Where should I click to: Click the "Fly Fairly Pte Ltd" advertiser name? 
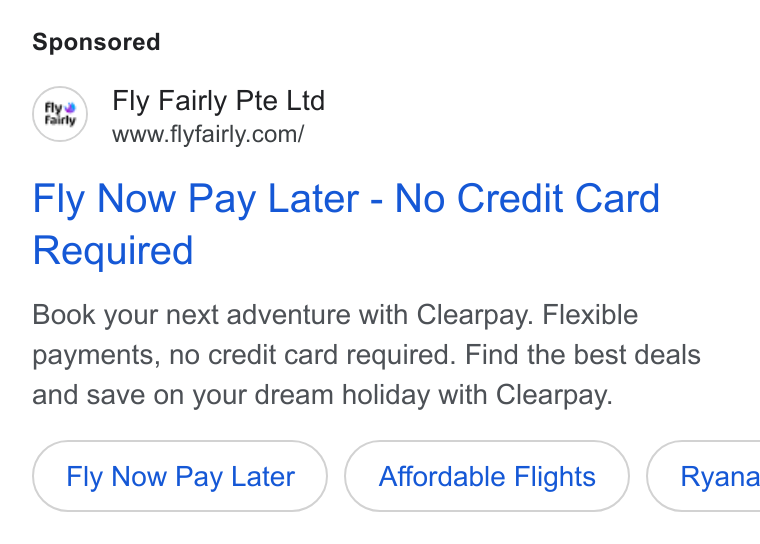pyautogui.click(x=218, y=101)
